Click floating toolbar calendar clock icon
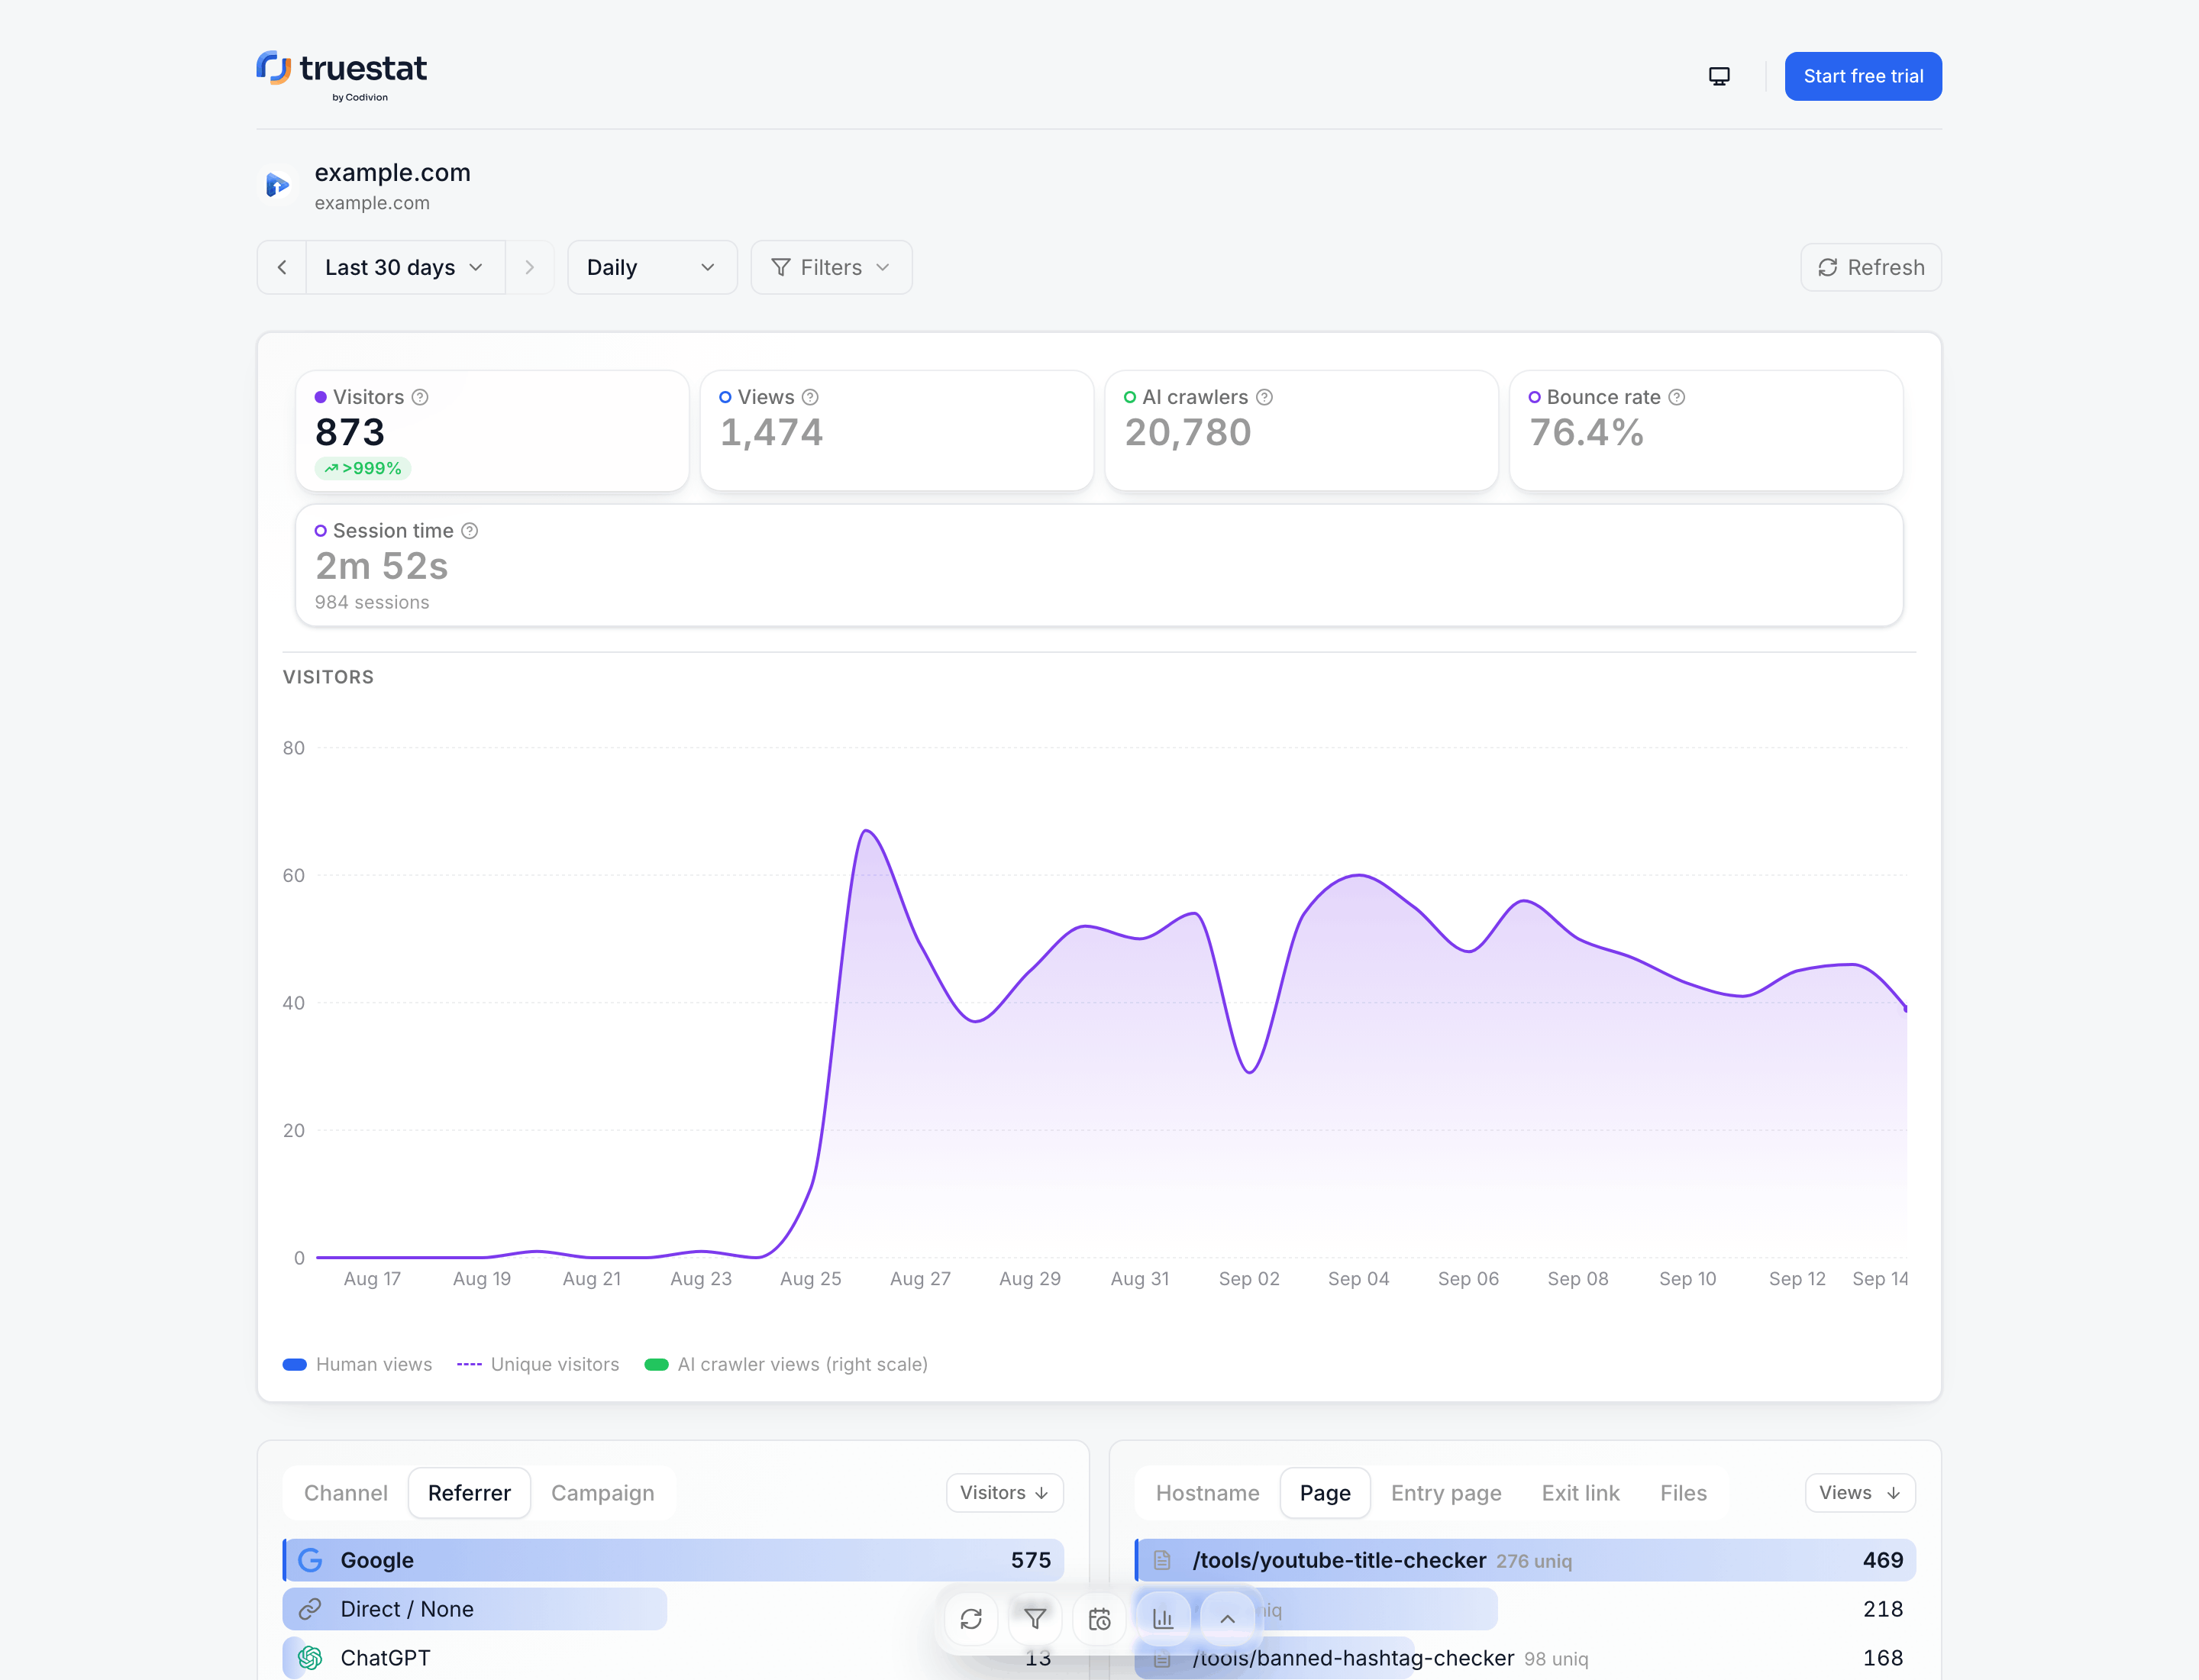This screenshot has width=2199, height=1680. [x=1099, y=1619]
